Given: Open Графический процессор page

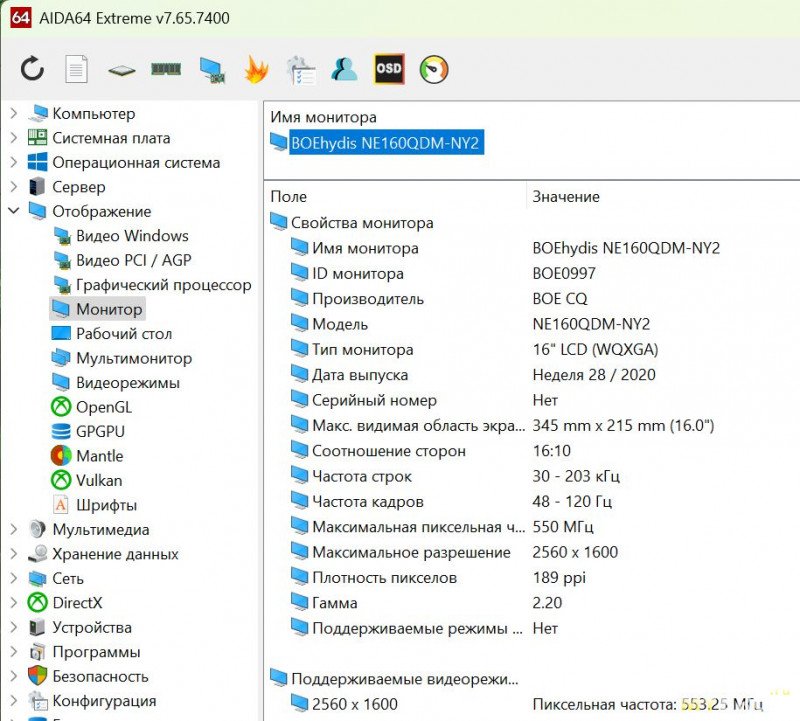Looking at the screenshot, I should coord(152,285).
